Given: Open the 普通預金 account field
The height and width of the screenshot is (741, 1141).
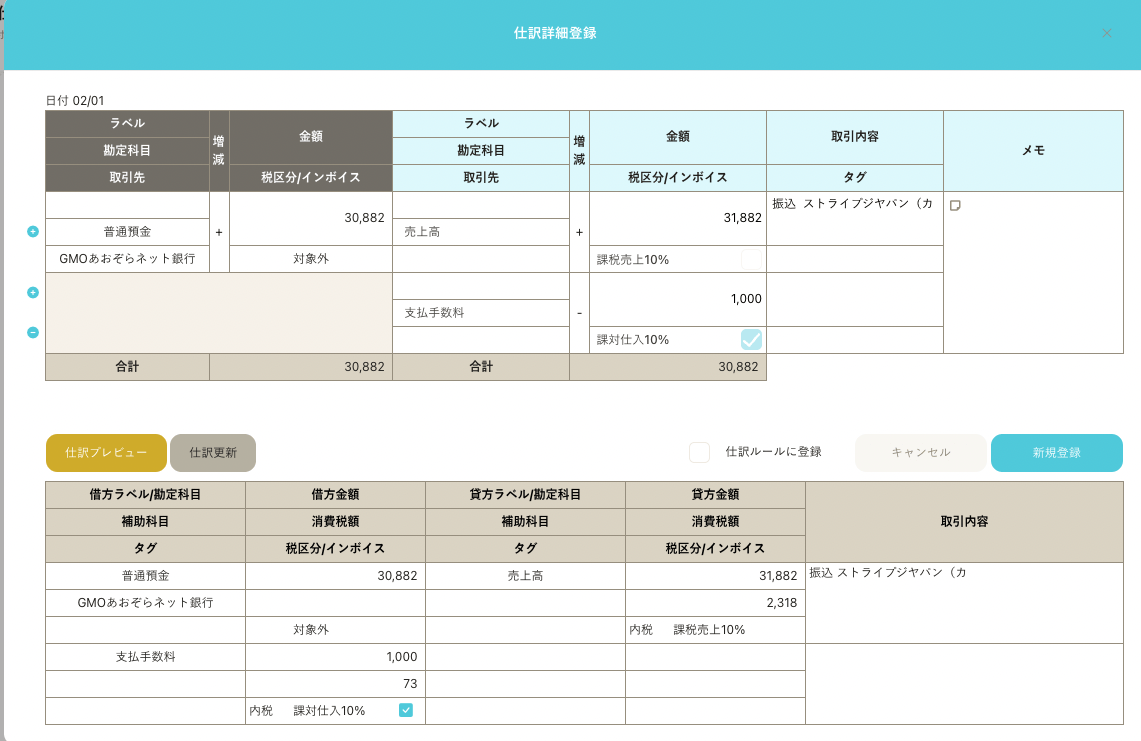Looking at the screenshot, I should 127,231.
